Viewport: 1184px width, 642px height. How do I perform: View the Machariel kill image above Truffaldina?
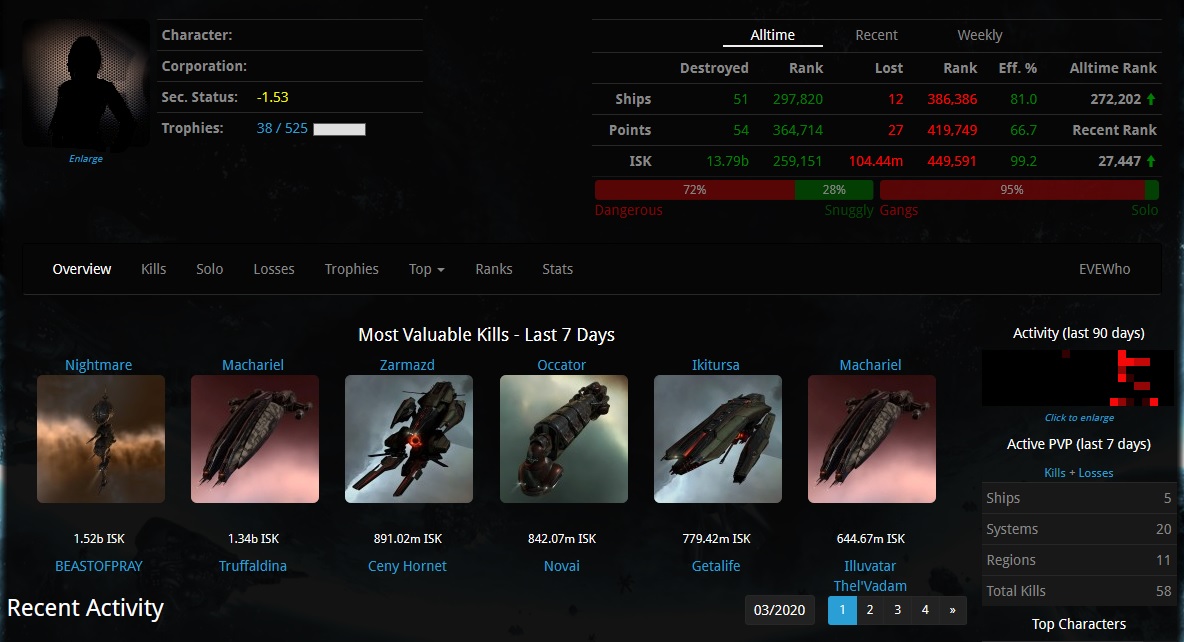[255, 439]
